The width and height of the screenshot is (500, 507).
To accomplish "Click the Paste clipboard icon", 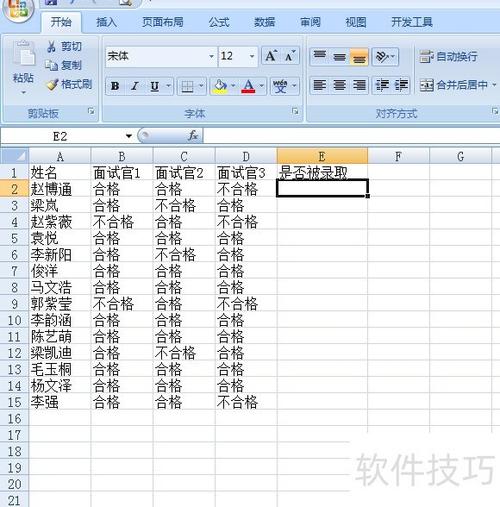I will point(23,53).
